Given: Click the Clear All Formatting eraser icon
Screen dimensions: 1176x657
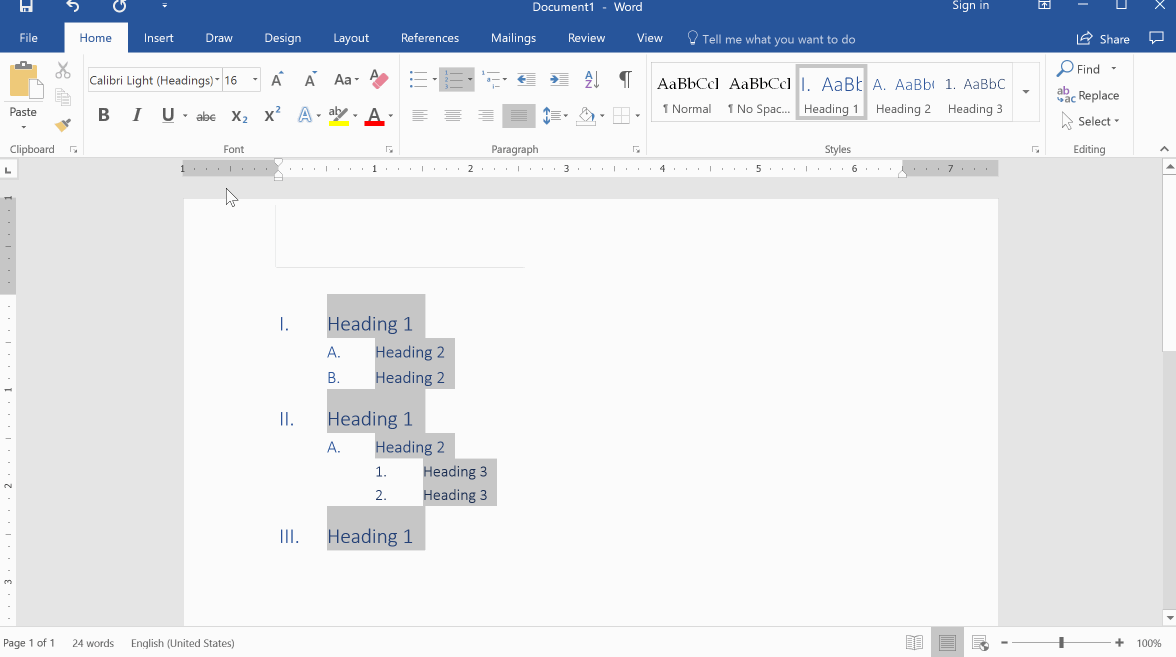Looking at the screenshot, I should pos(379,80).
